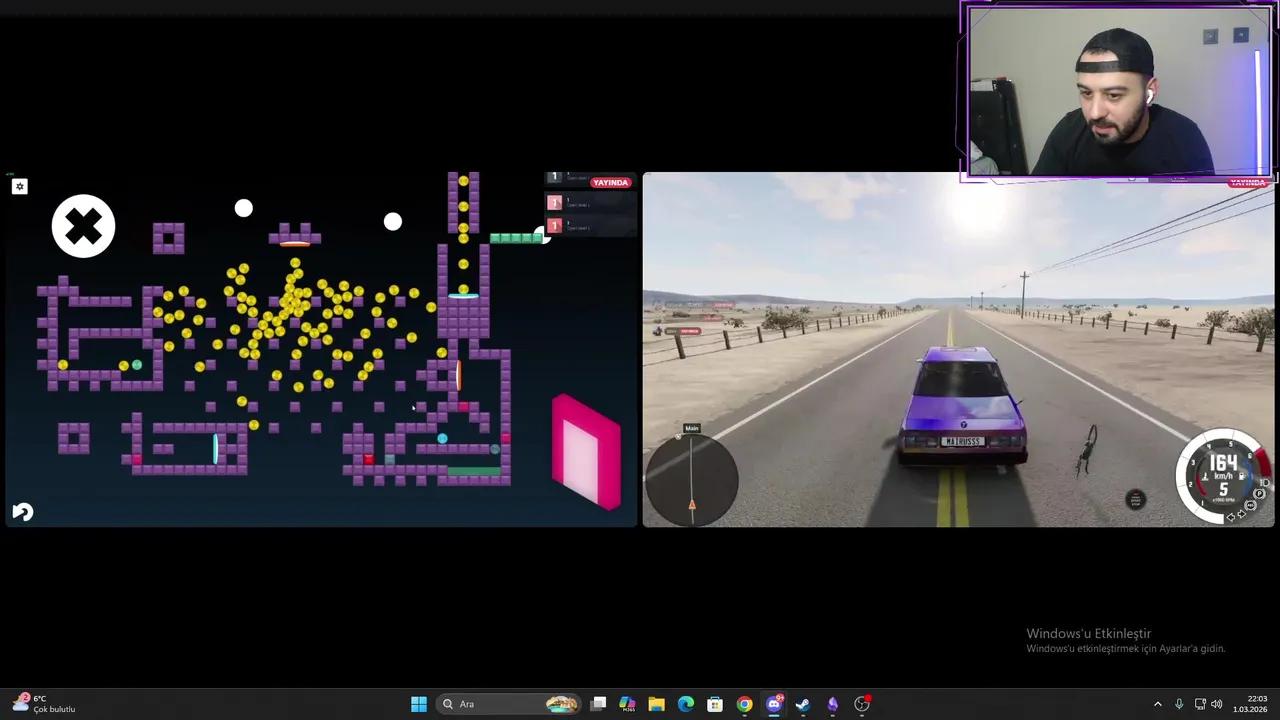Open the settings gear in the puzzle game
The image size is (1280, 720).
pos(19,187)
